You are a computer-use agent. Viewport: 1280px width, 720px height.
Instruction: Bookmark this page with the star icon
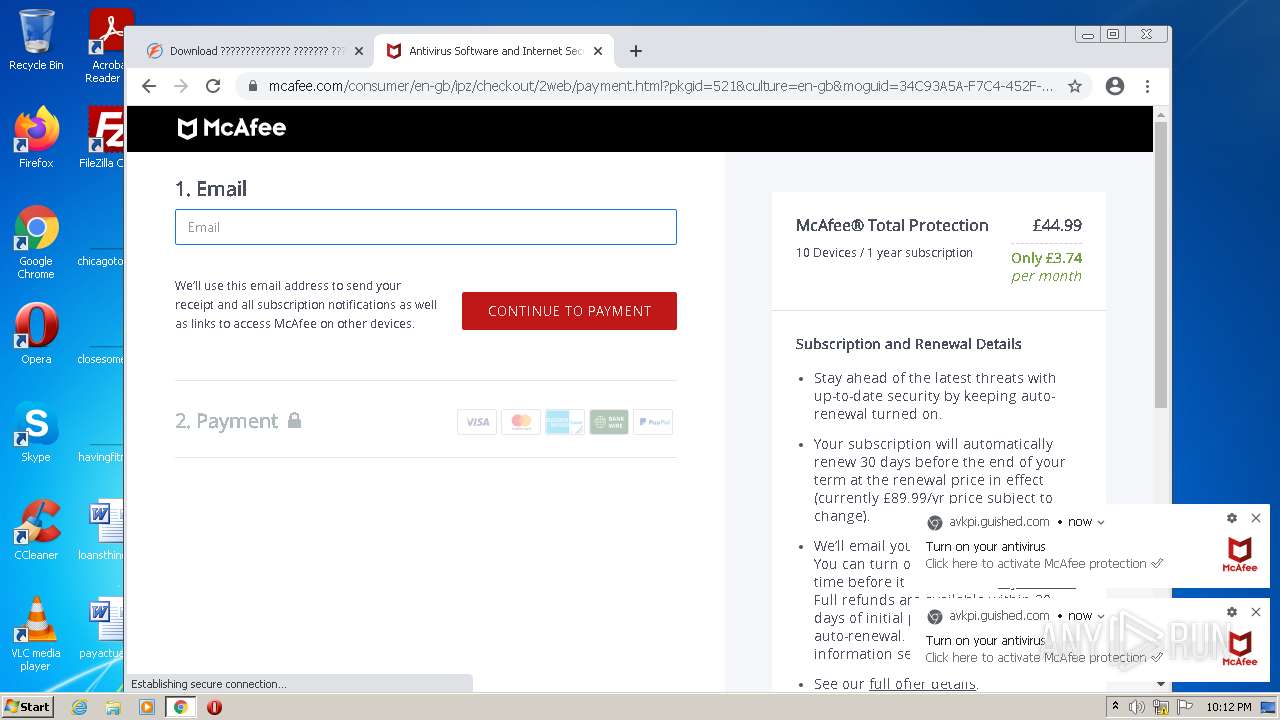[1075, 86]
